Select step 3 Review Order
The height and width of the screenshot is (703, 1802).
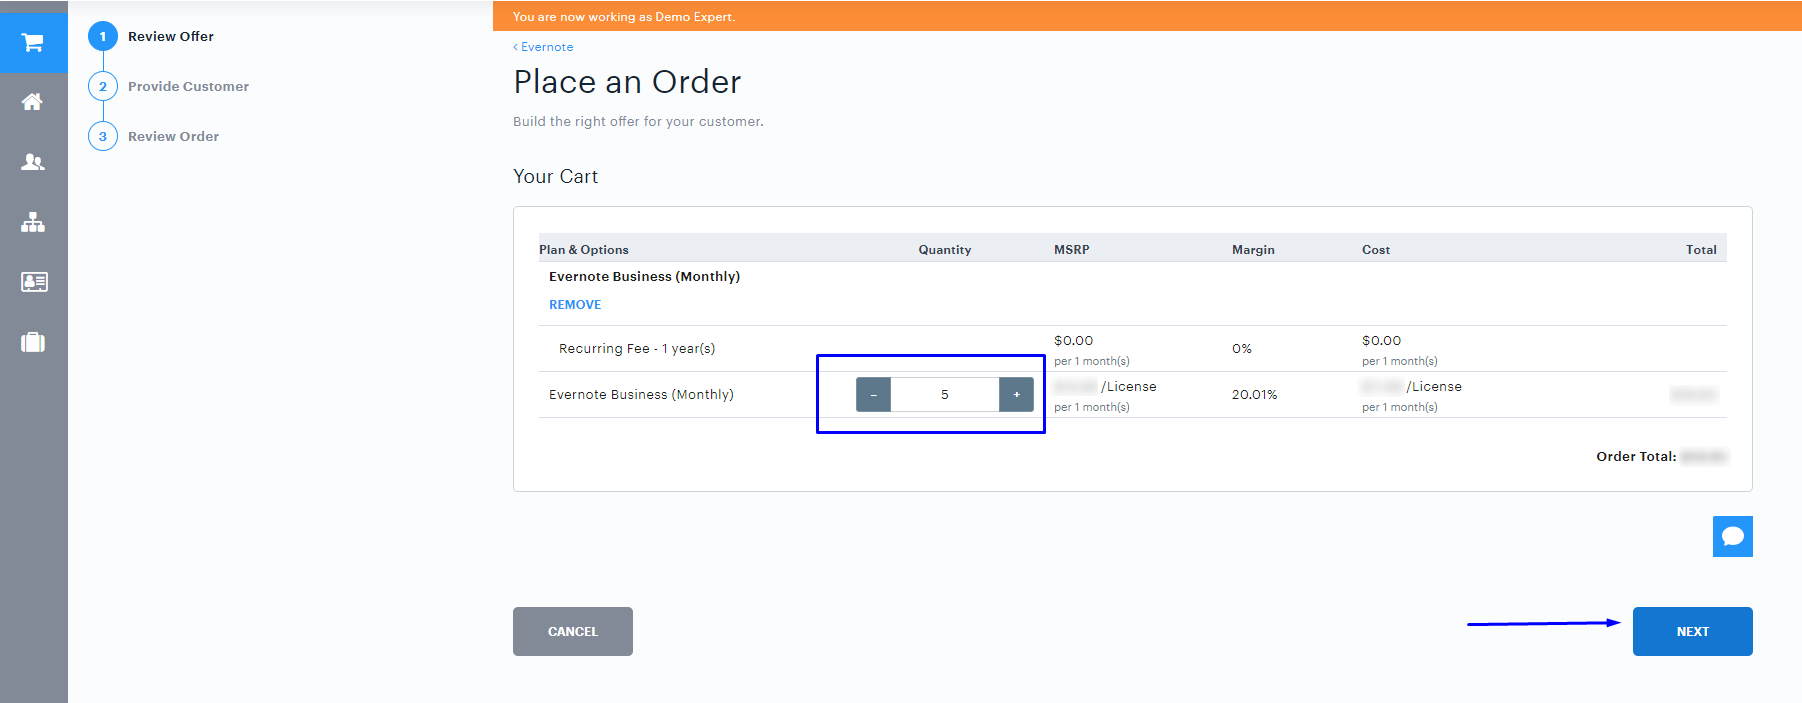154,136
